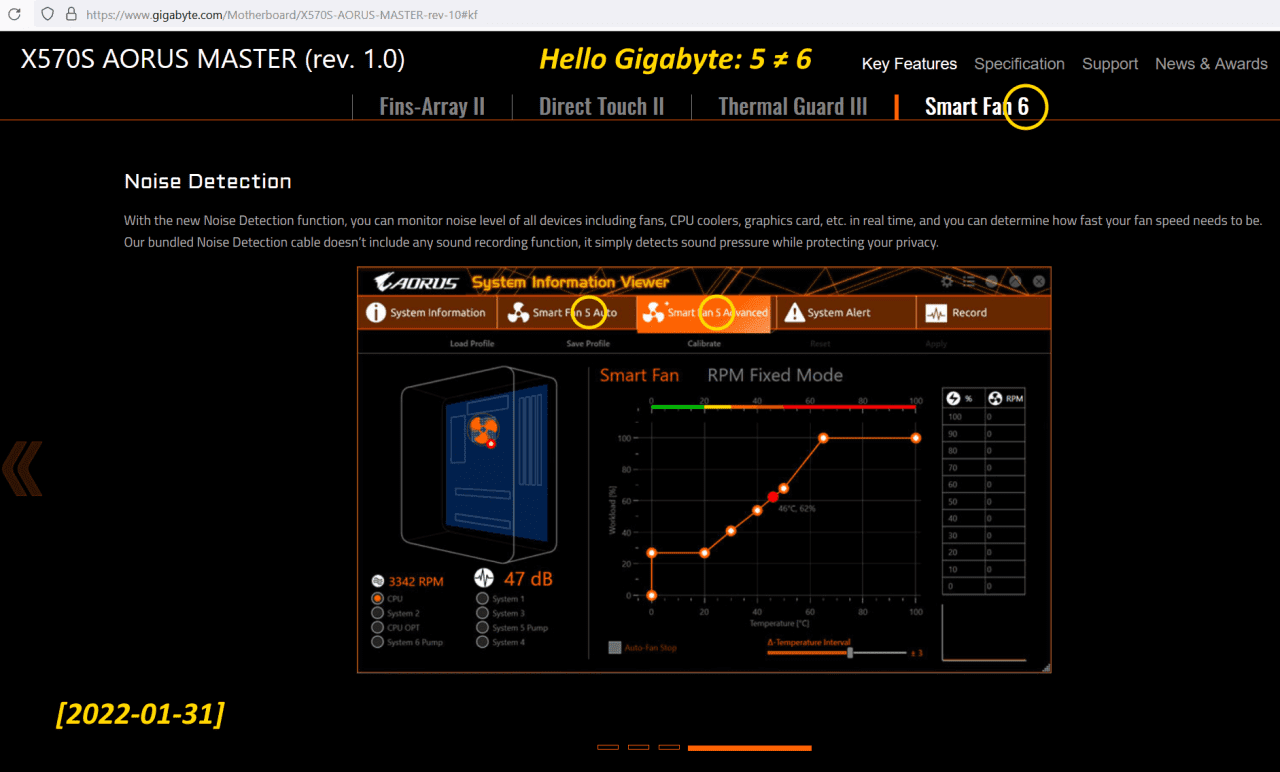Viewport: 1280px width, 772px height.
Task: Open the Specification page link
Action: coord(1019,63)
